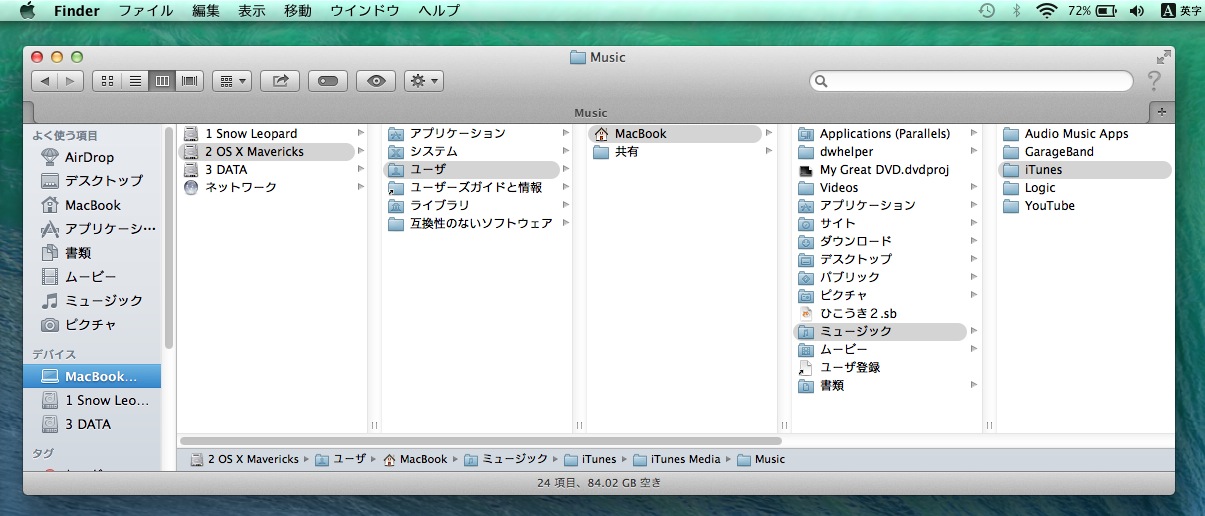Image resolution: width=1205 pixels, height=516 pixels.
Task: Click the back navigation arrow
Action: pyautogui.click(x=44, y=81)
